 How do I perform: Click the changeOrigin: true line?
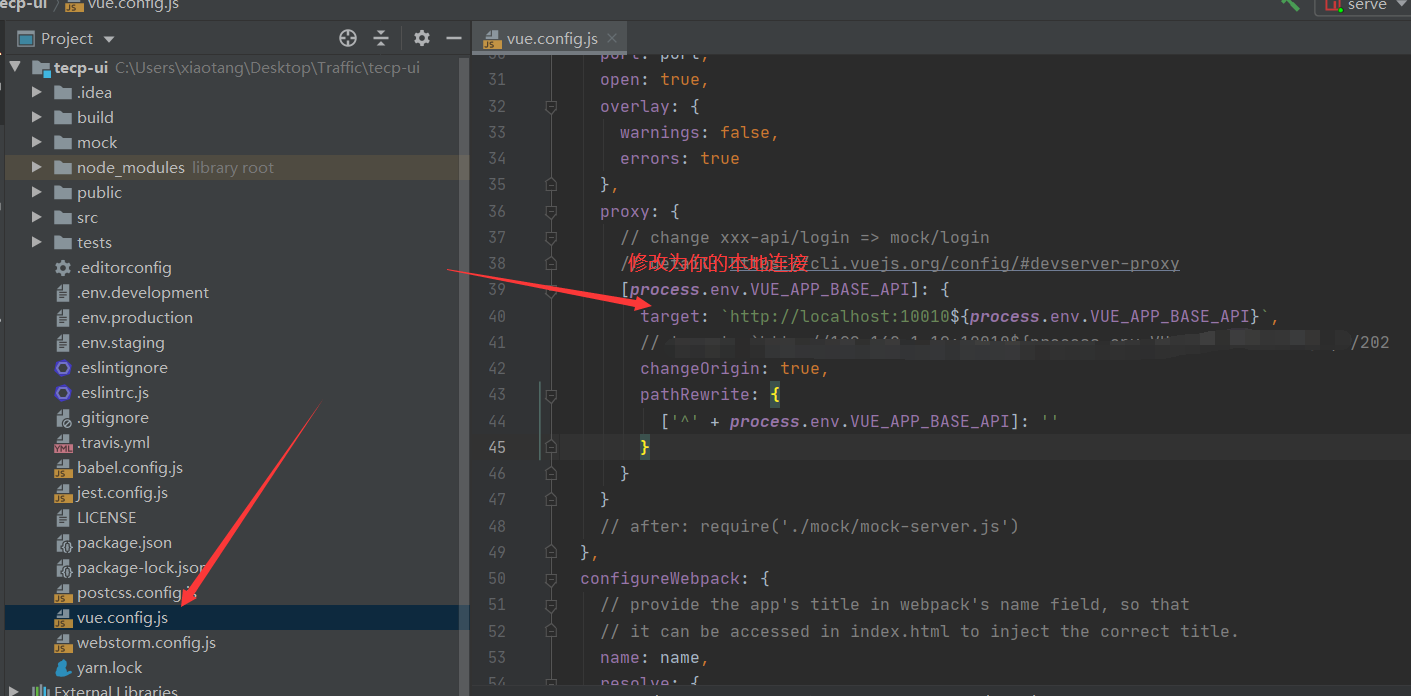click(x=735, y=368)
